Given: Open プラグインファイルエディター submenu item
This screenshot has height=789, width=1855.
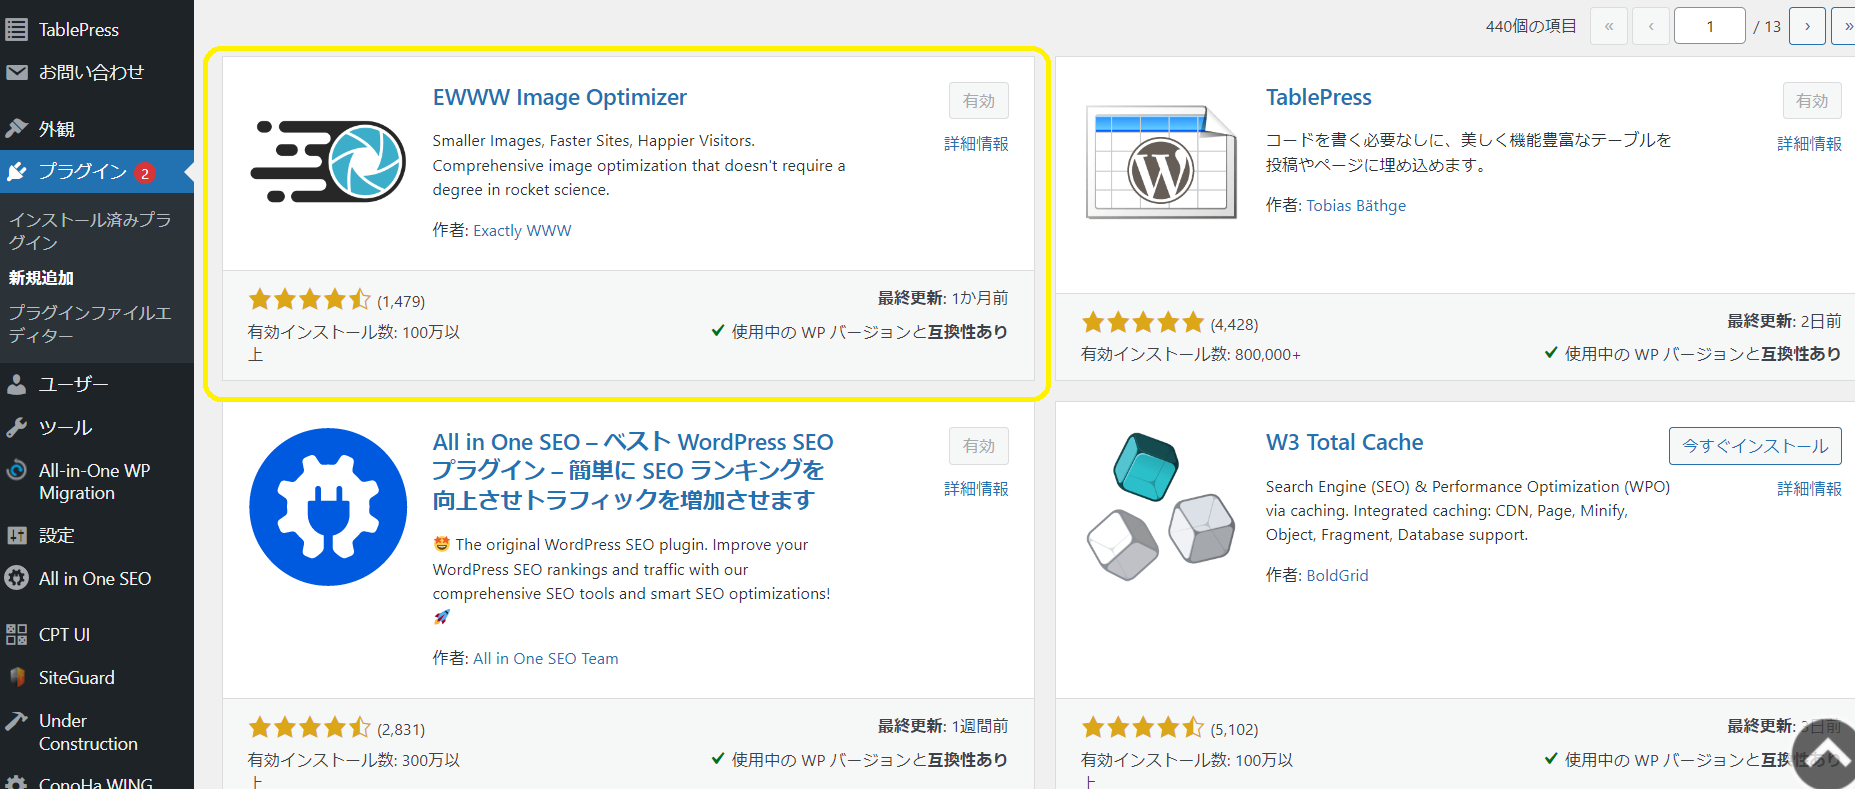Looking at the screenshot, I should 90,324.
